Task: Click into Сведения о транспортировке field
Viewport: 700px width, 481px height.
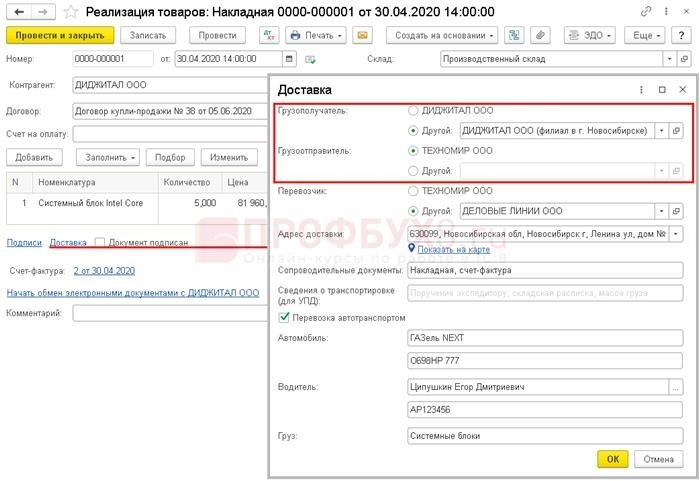Action: [x=545, y=293]
